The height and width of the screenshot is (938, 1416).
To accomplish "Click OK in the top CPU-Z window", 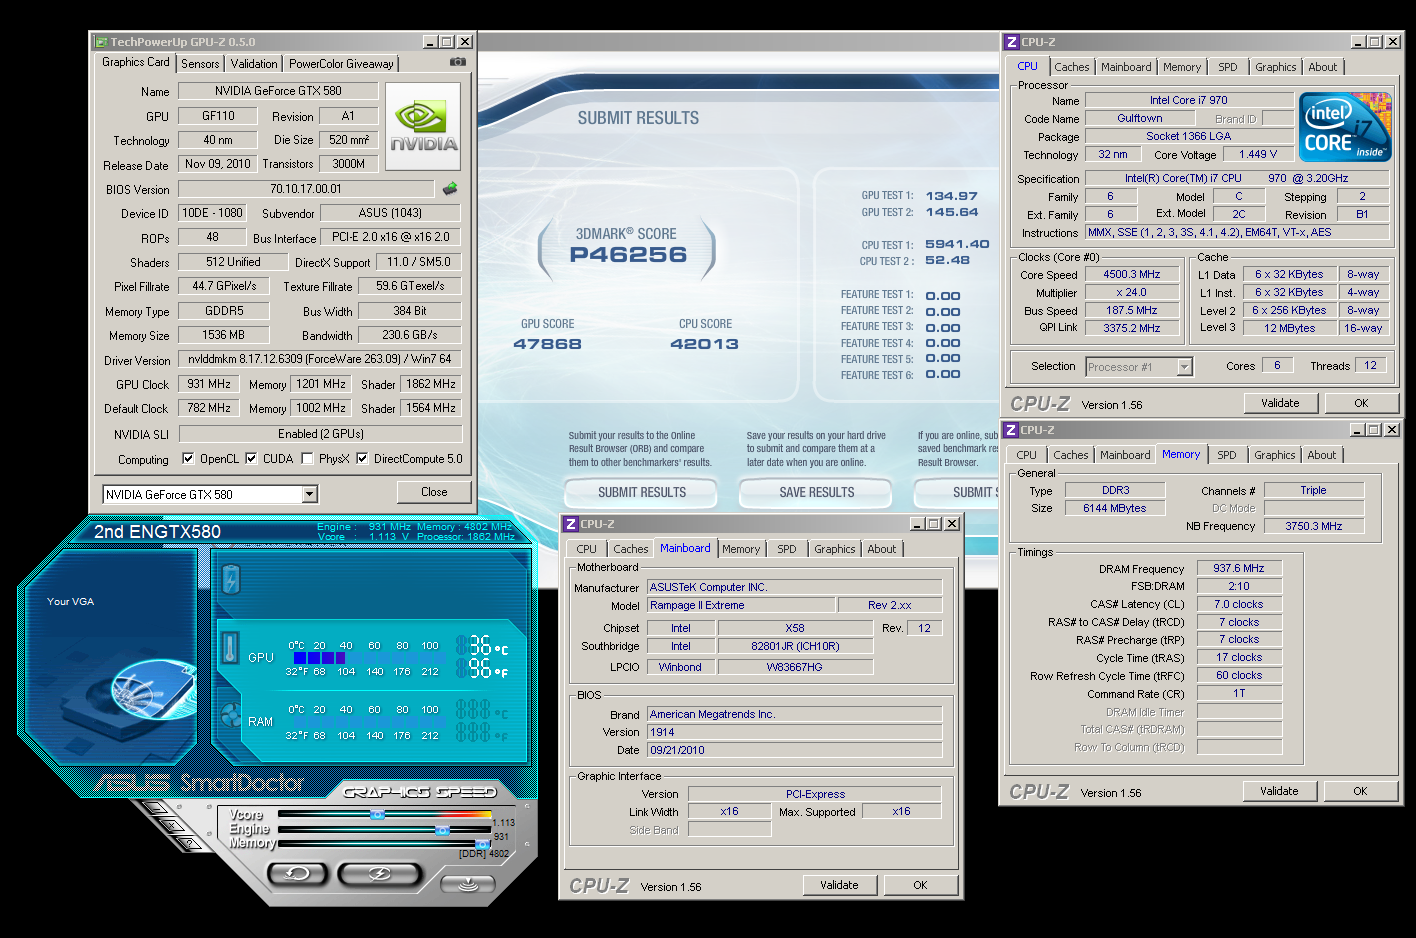I will tap(1361, 403).
